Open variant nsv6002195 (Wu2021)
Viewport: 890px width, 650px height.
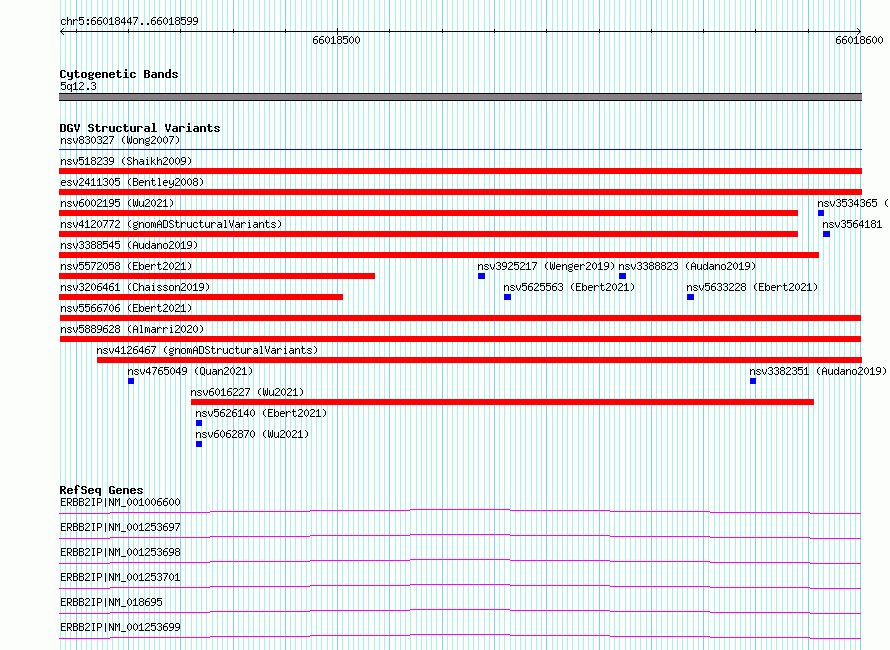click(x=117, y=203)
